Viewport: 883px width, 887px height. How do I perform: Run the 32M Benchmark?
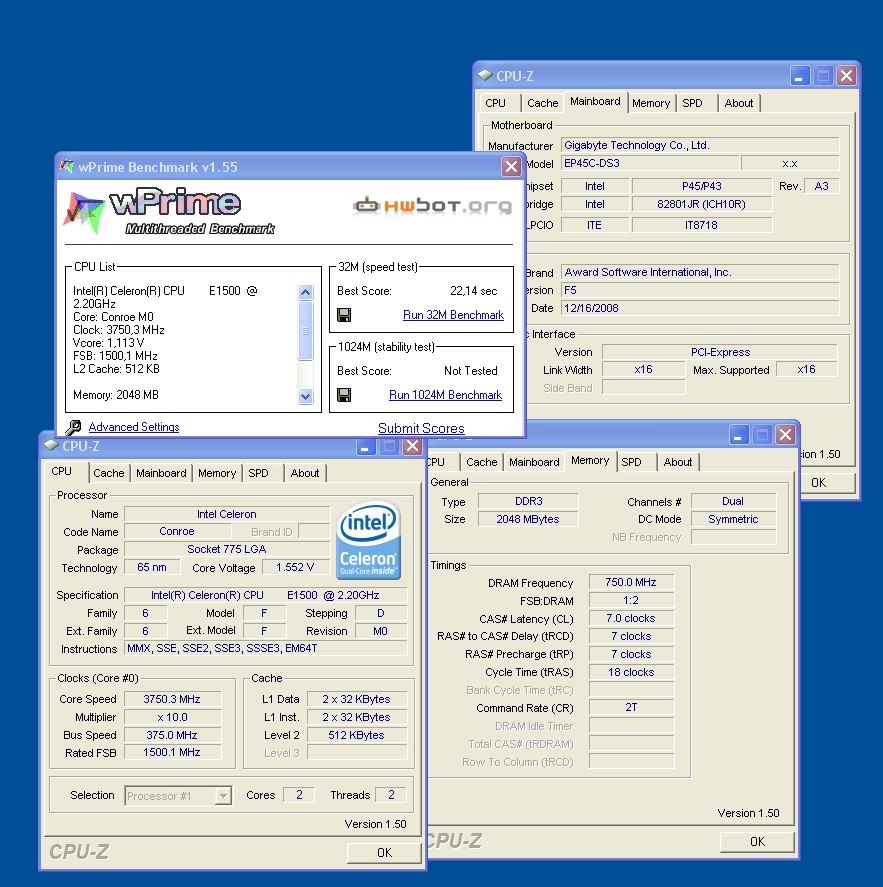[x=453, y=315]
